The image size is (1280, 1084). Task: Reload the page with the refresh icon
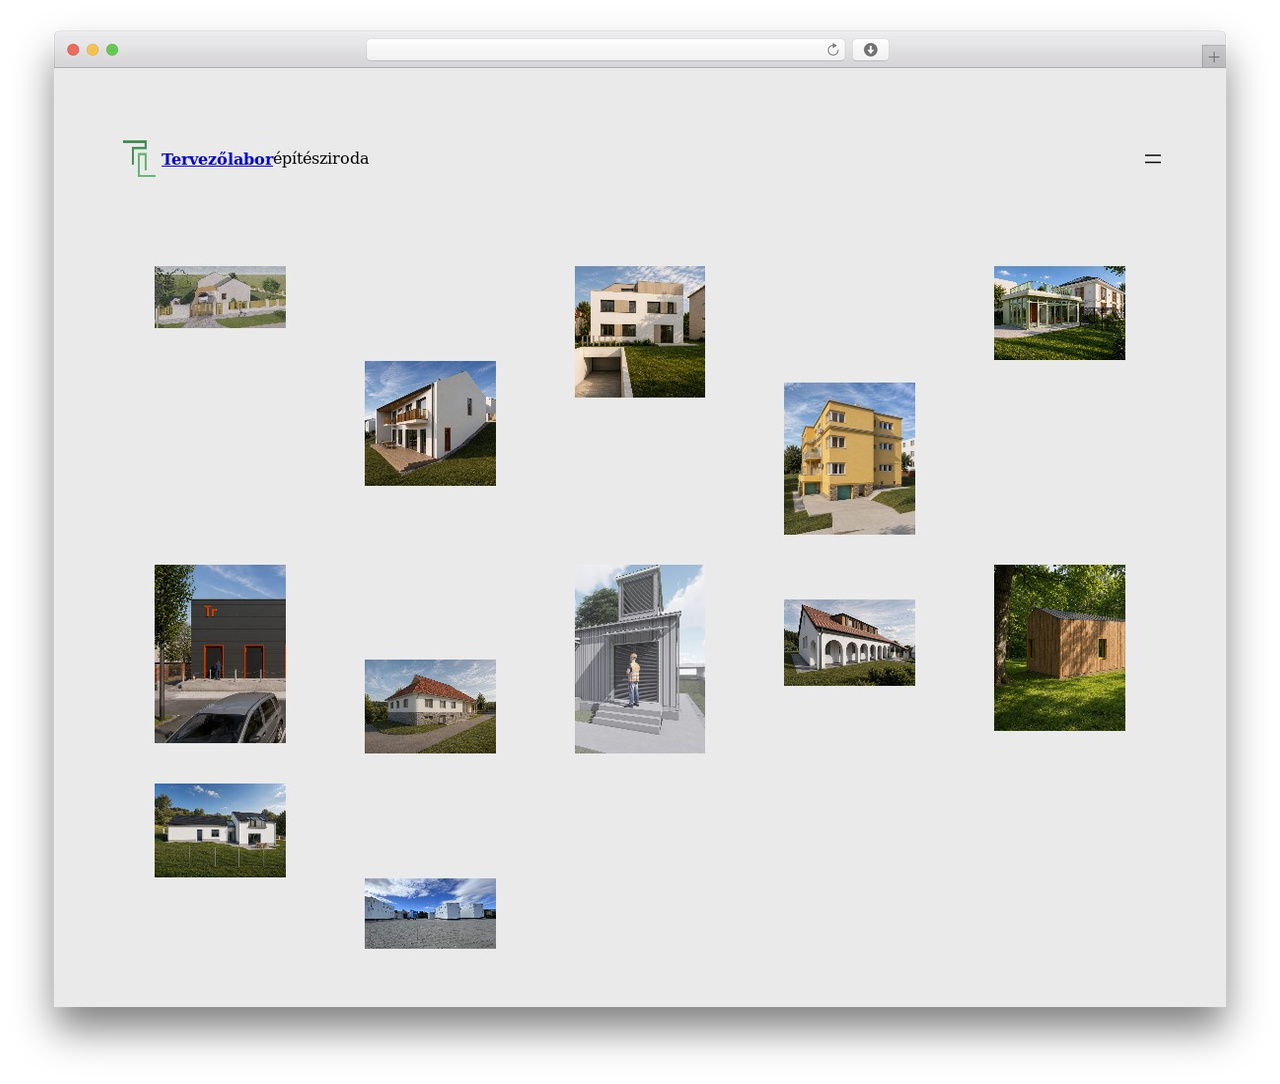[x=833, y=50]
